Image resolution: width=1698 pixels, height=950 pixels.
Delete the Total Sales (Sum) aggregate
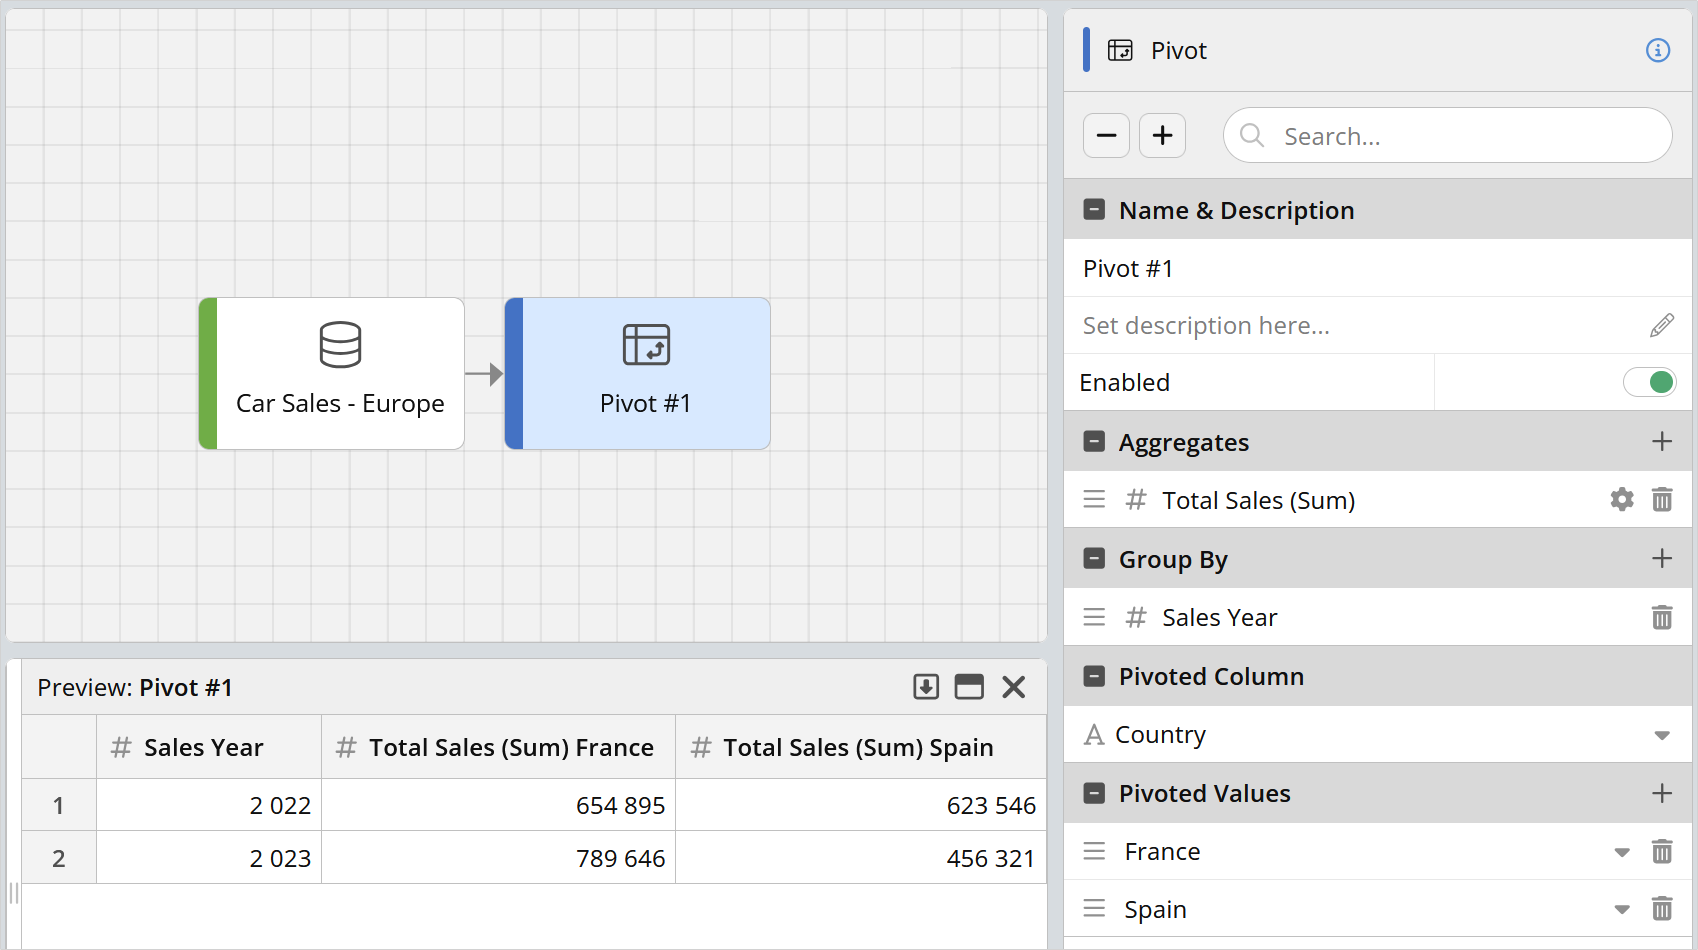(x=1661, y=499)
